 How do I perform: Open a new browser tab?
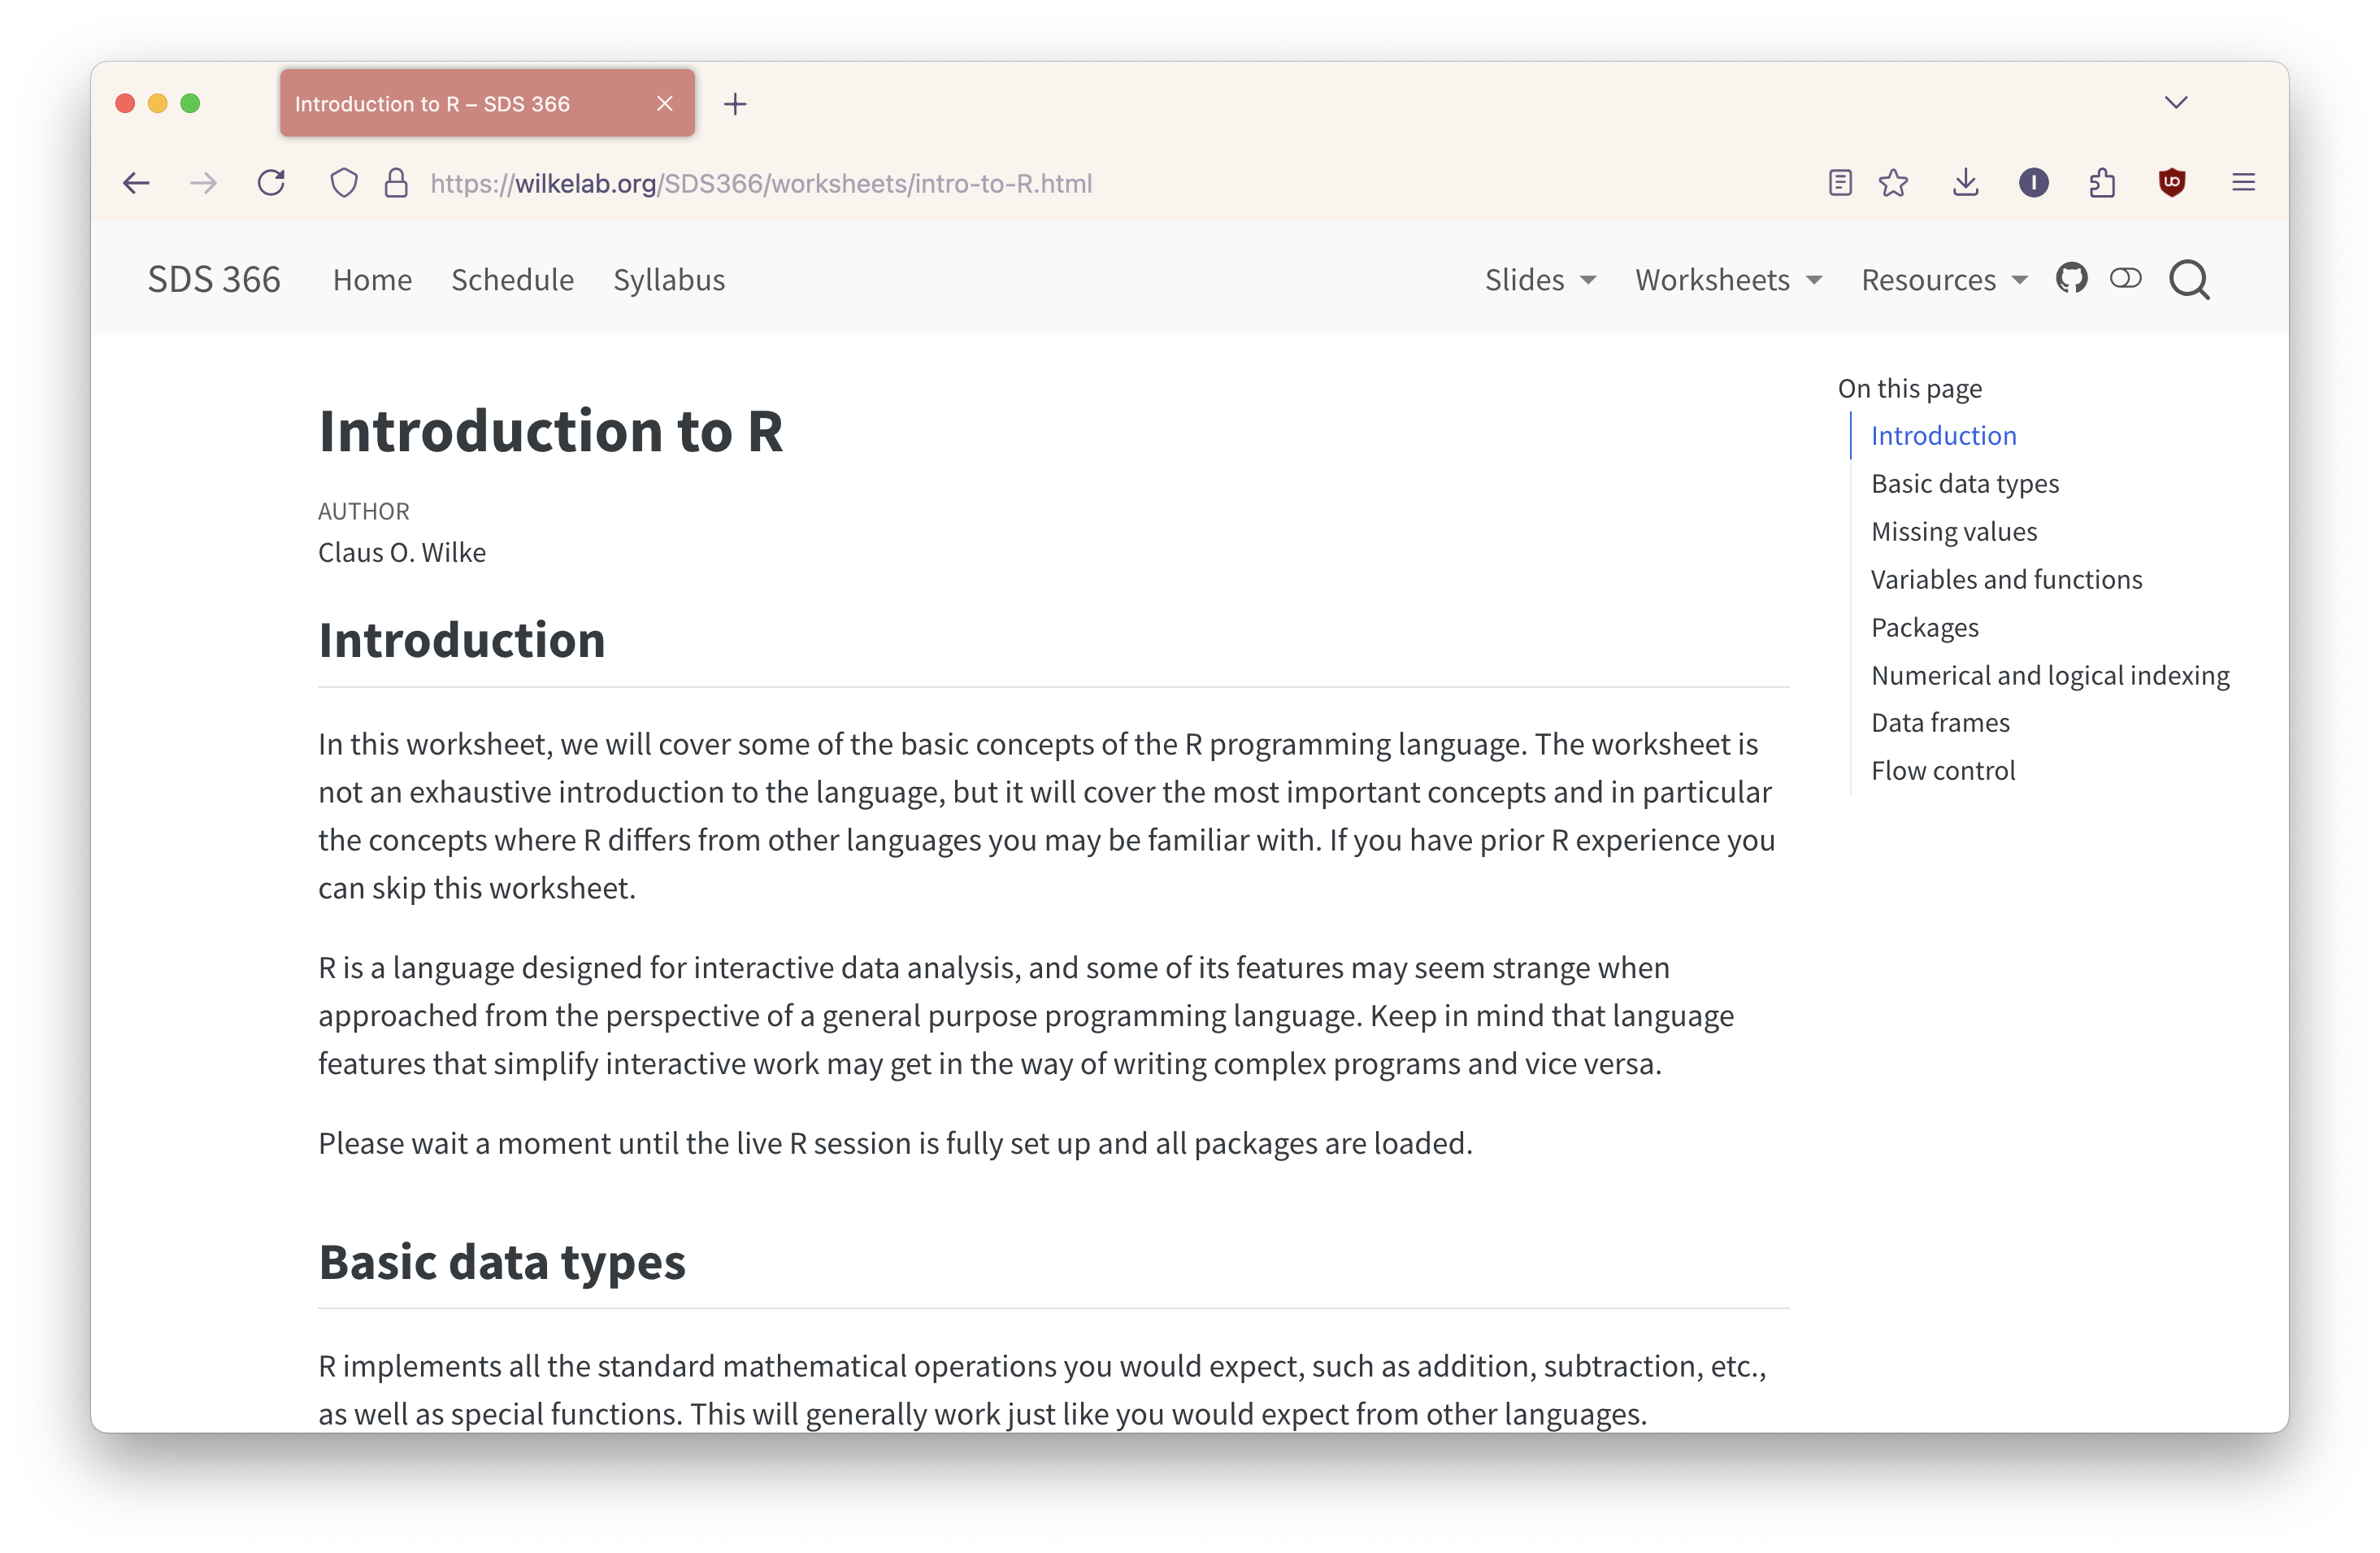[x=734, y=104]
